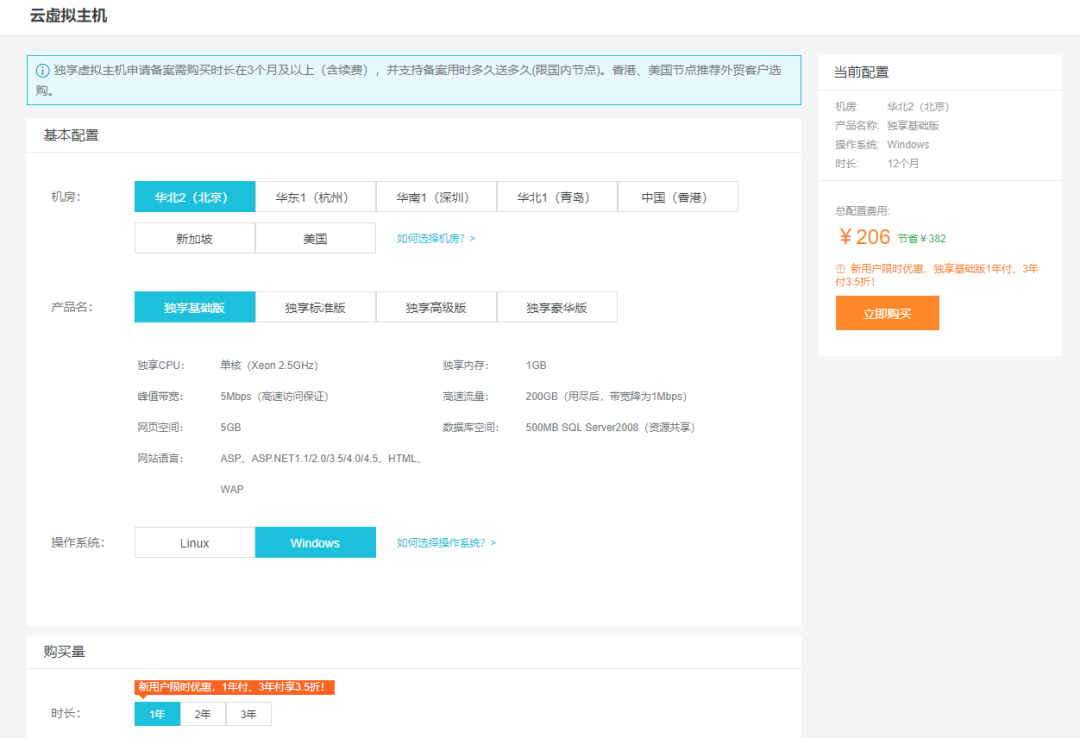This screenshot has height=738, width=1080.
Task: Click the 新用户限时优惠 note under the price
Action: coord(937,275)
